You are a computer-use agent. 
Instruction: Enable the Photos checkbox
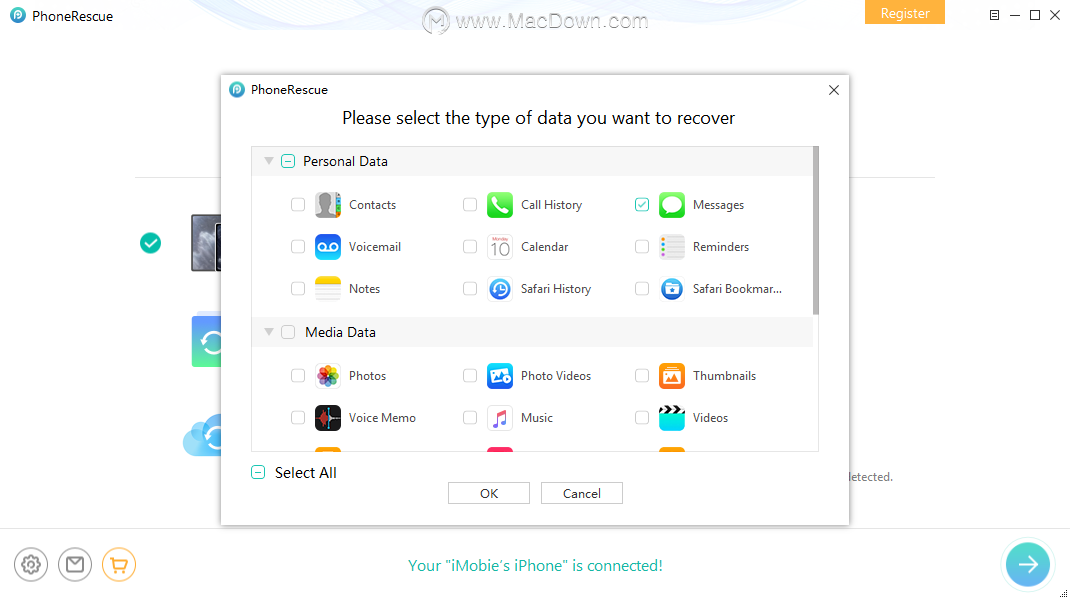point(298,375)
